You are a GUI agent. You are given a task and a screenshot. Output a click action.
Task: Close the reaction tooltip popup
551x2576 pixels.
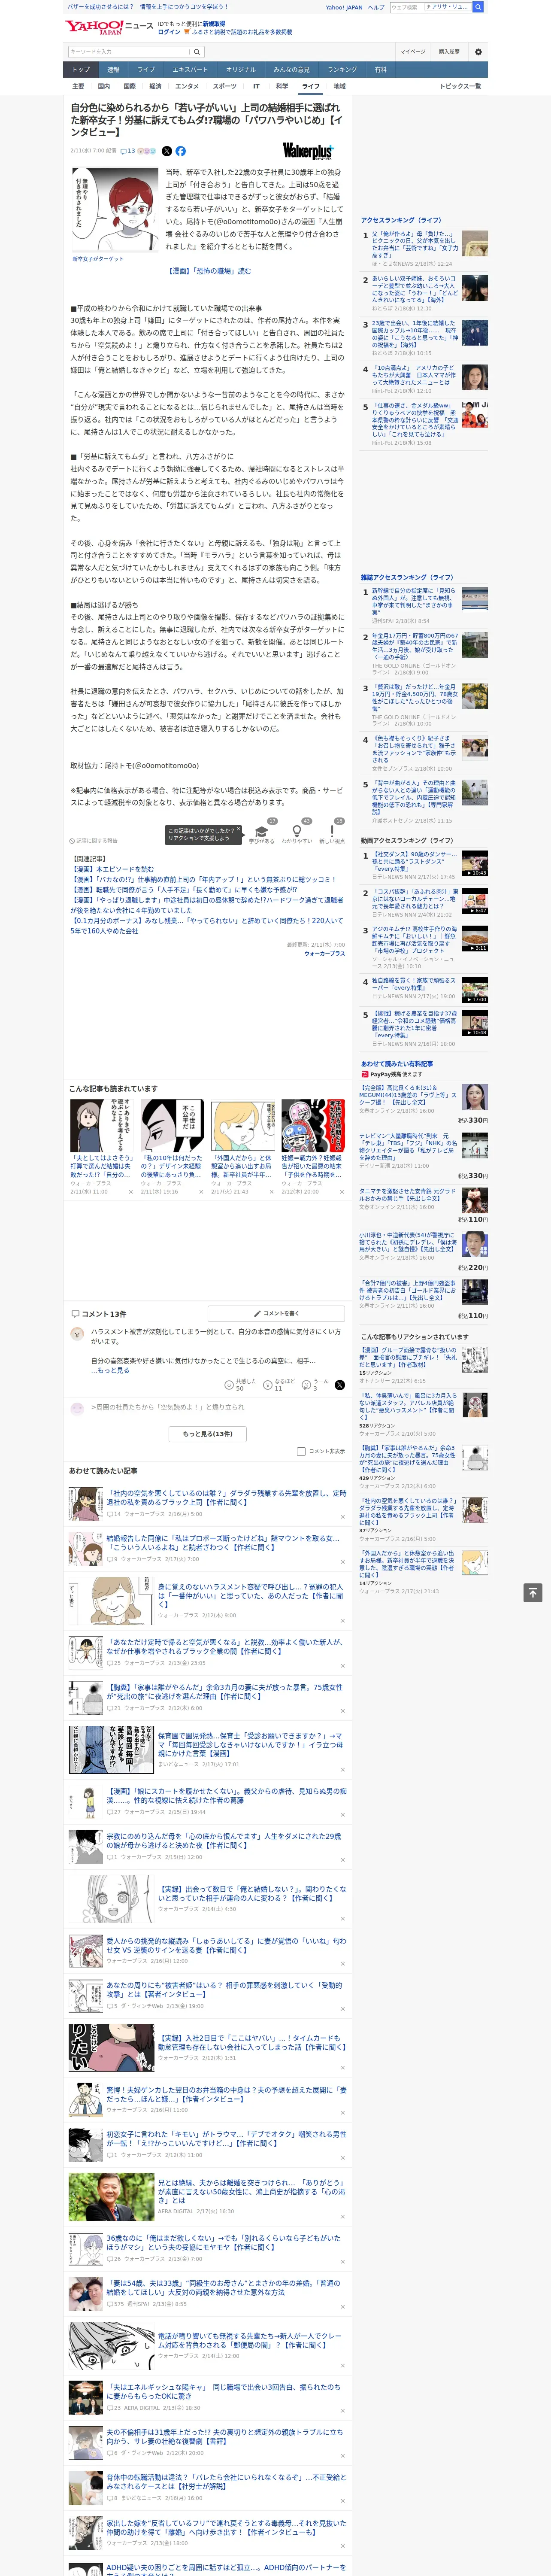point(239,829)
